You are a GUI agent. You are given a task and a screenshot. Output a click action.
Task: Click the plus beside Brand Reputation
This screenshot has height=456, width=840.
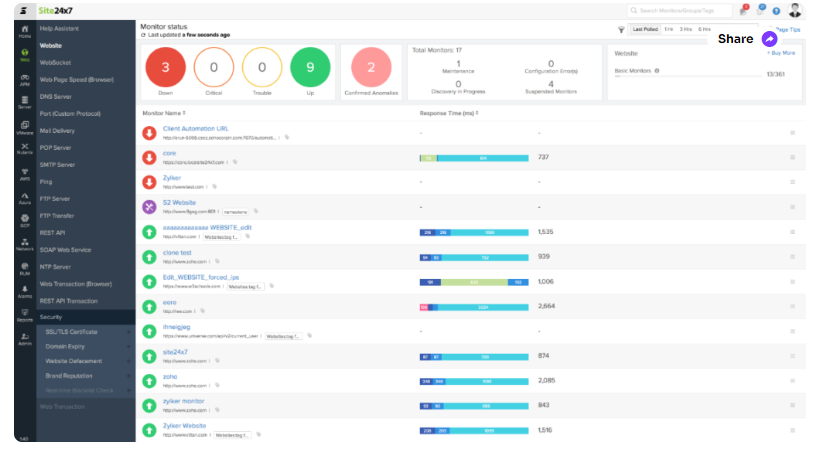coord(129,376)
